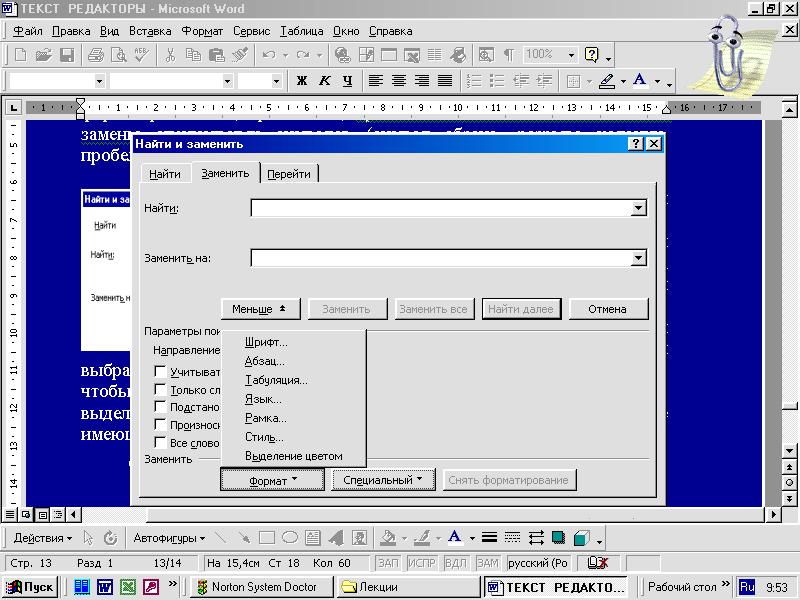Viewport: 800px width, 600px height.
Task: Select the Format Painter brush
Action: coord(240,55)
